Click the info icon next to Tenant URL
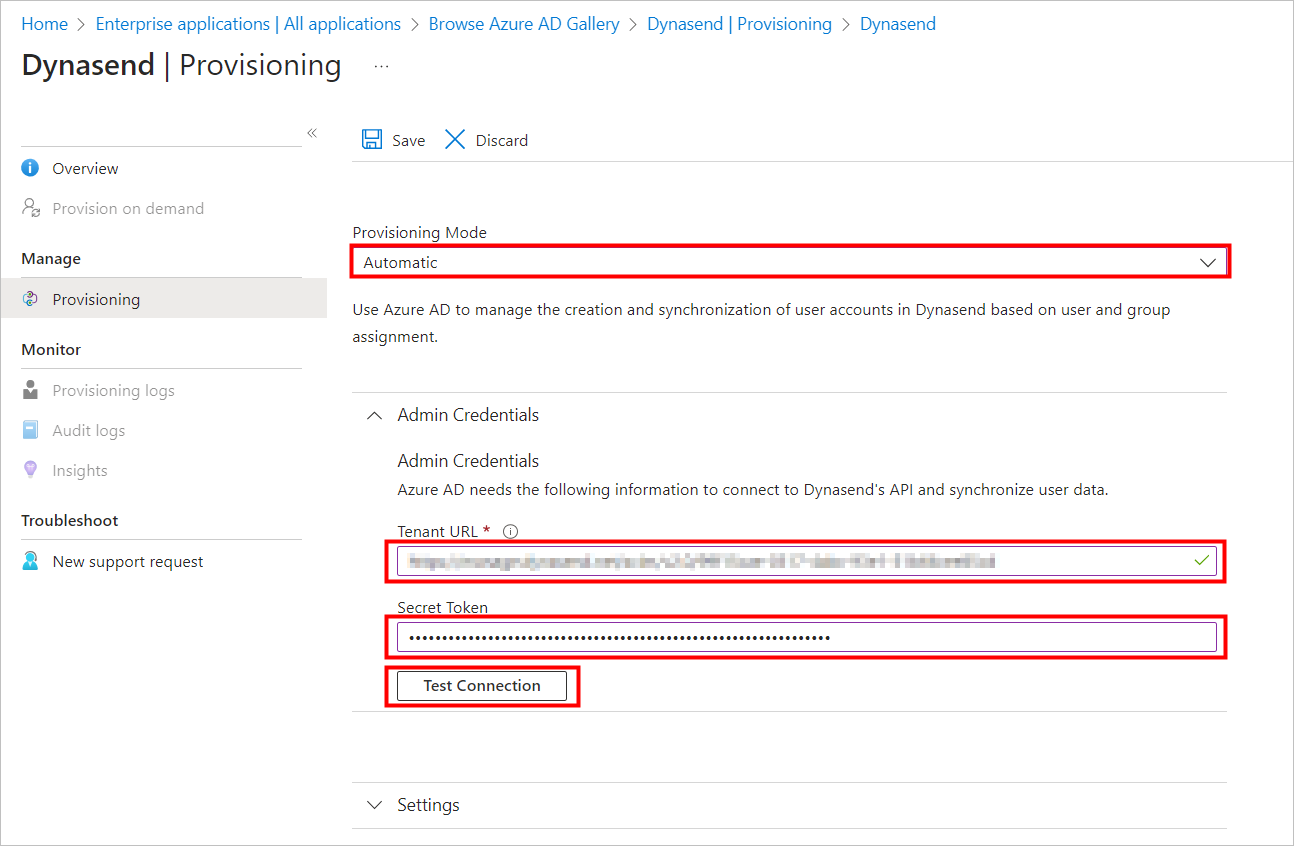This screenshot has height=846, width=1294. (x=510, y=531)
